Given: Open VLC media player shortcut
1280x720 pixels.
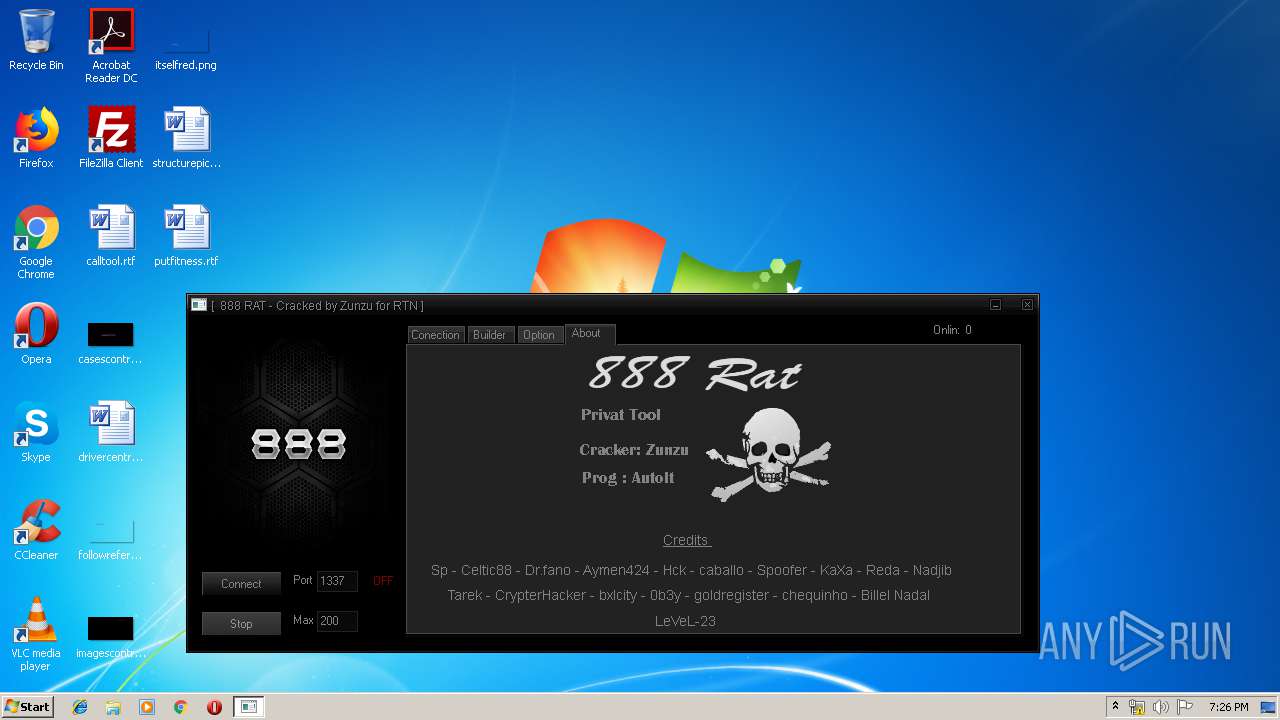Looking at the screenshot, I should tap(36, 634).
